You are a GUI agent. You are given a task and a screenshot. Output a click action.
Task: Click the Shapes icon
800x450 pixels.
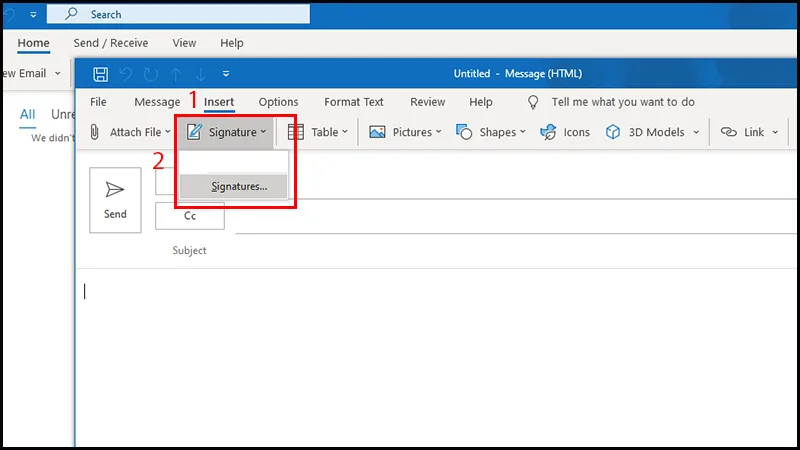[x=464, y=132]
